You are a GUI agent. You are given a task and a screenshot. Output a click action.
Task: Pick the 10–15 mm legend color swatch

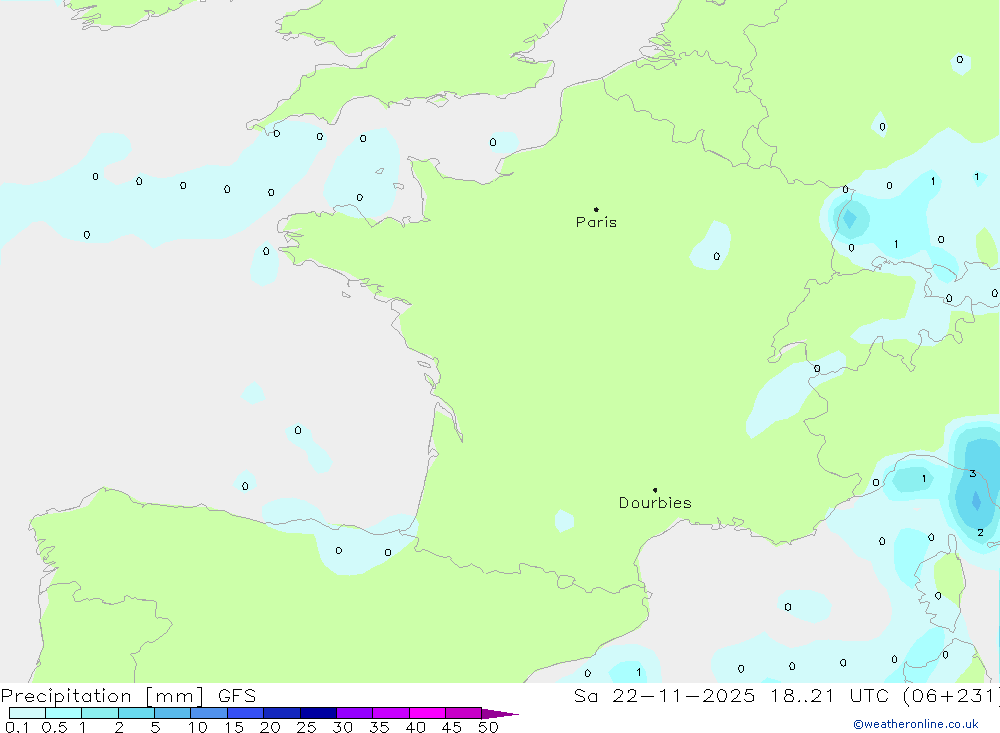click(x=209, y=713)
